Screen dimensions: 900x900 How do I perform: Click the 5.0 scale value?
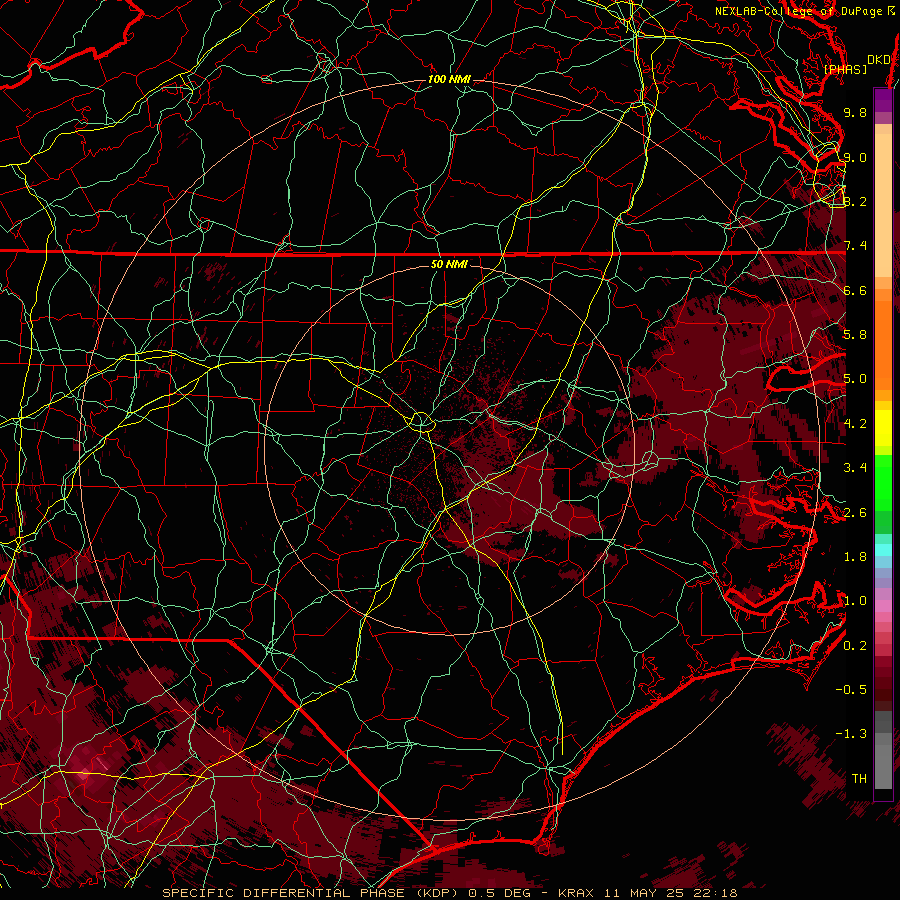coord(855,379)
